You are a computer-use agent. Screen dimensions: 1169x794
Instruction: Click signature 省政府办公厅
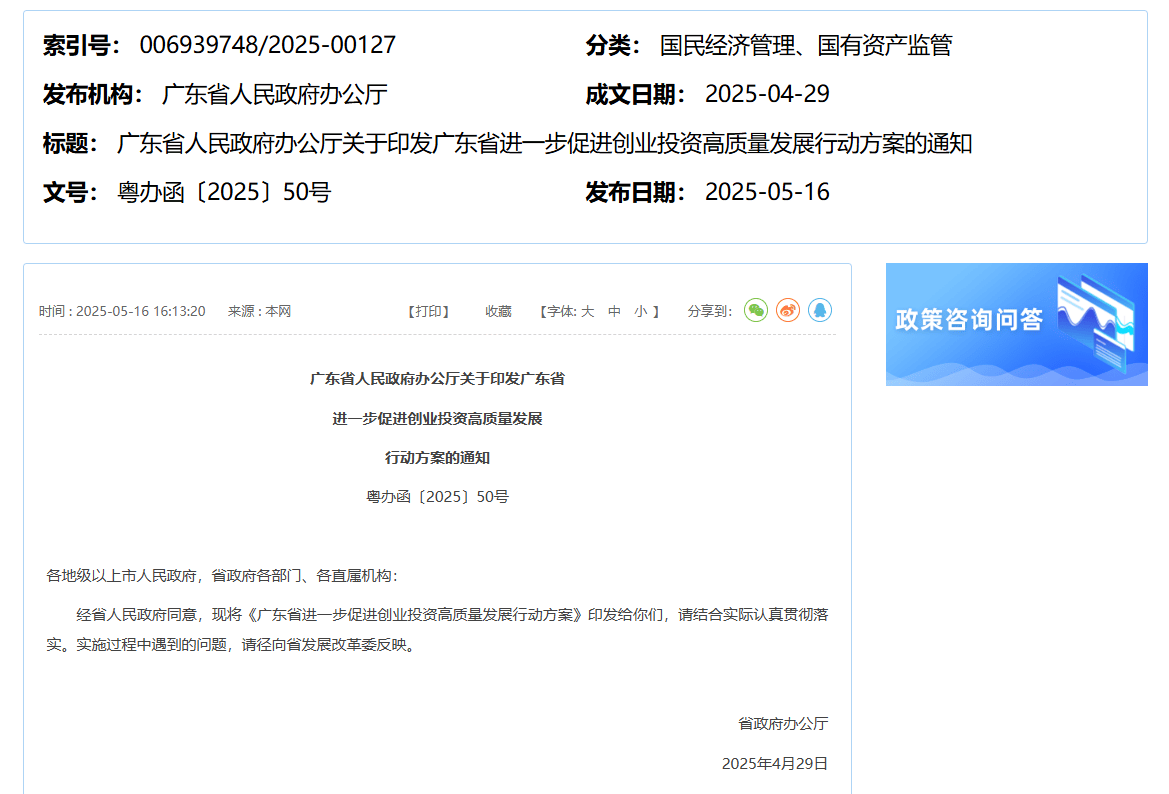tap(784, 723)
